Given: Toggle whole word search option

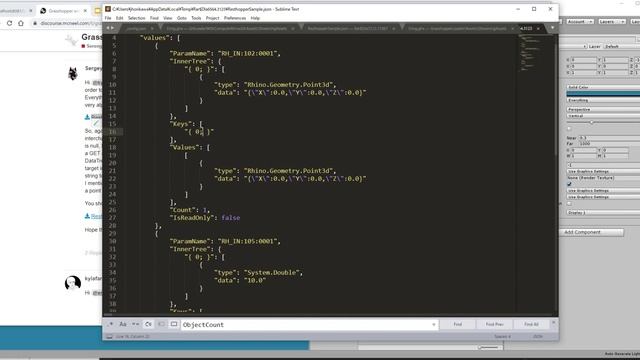Looking at the screenshot, I should [136, 324].
